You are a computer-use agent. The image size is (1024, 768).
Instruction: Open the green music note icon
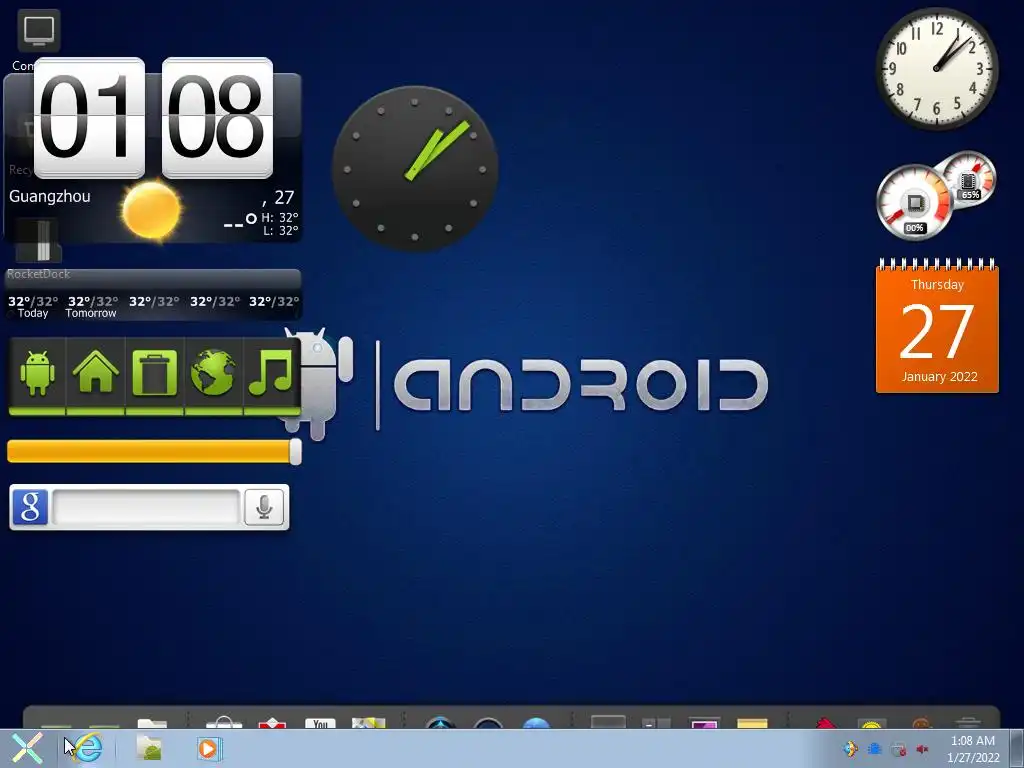(270, 372)
